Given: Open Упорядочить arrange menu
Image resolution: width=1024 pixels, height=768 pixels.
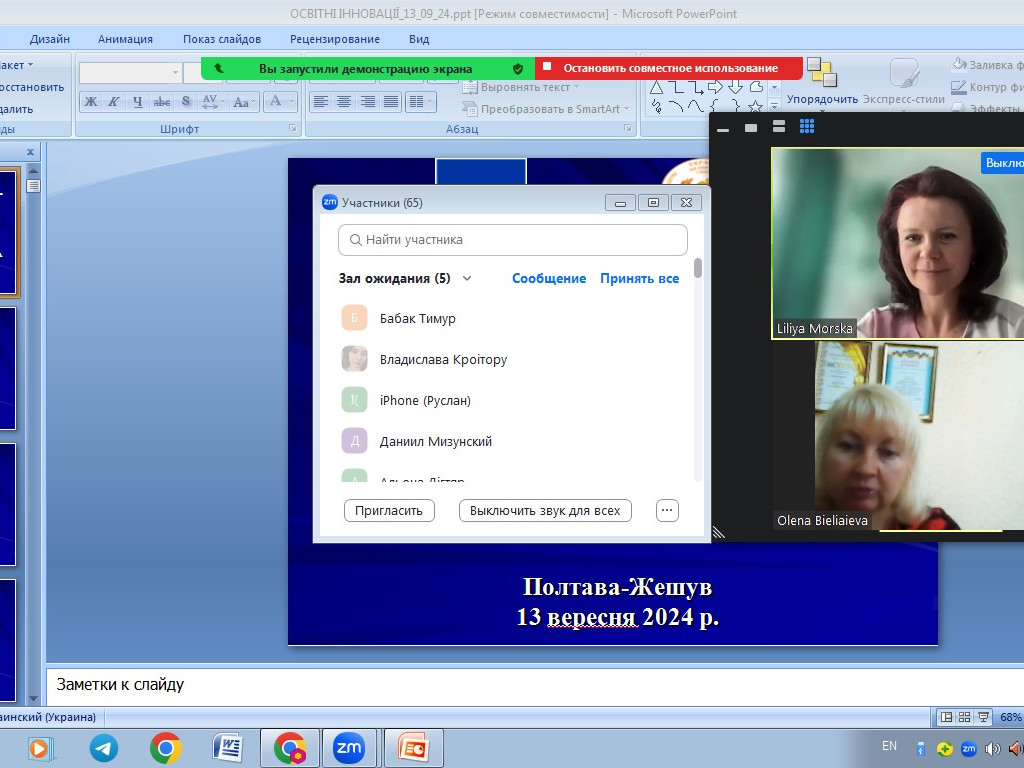Looking at the screenshot, I should pos(822,84).
